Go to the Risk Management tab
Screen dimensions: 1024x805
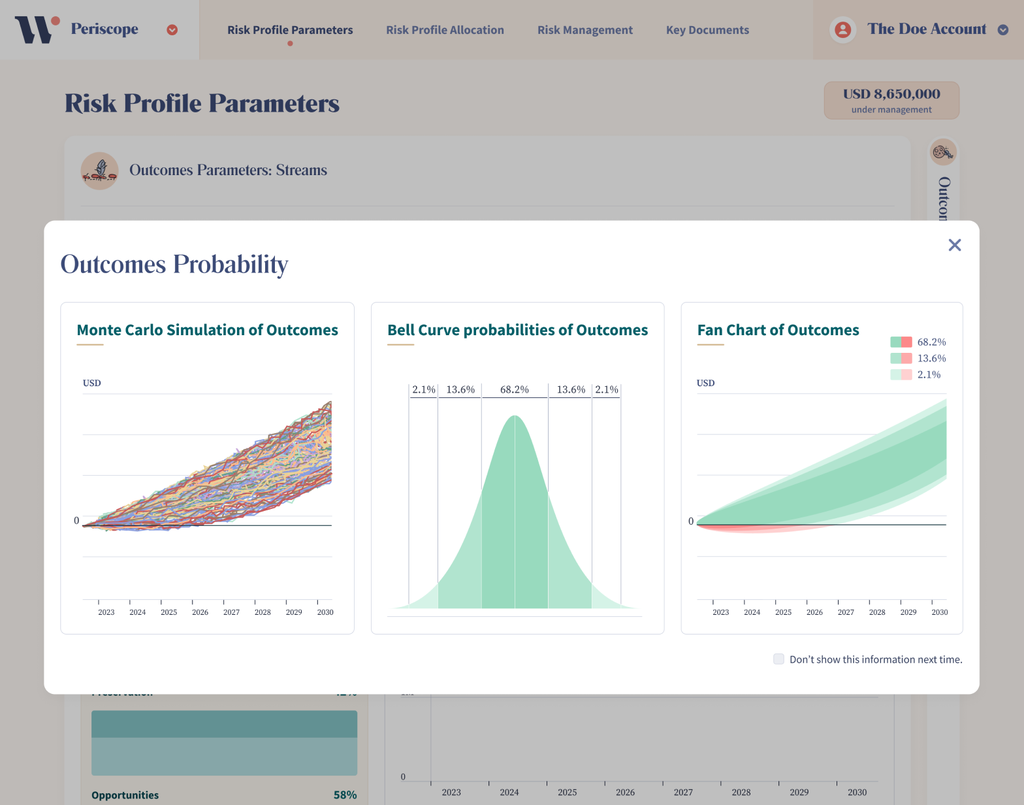(x=585, y=30)
